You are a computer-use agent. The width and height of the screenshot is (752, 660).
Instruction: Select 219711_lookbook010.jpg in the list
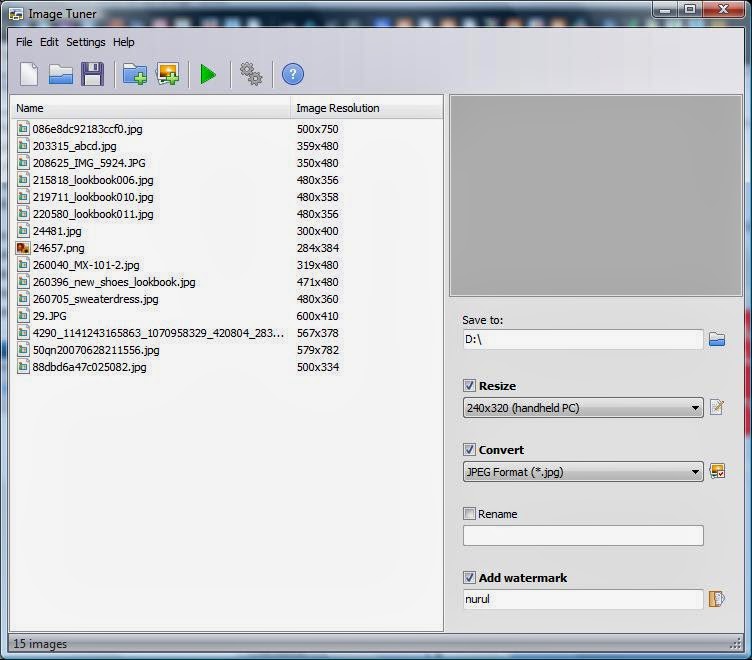(93, 197)
